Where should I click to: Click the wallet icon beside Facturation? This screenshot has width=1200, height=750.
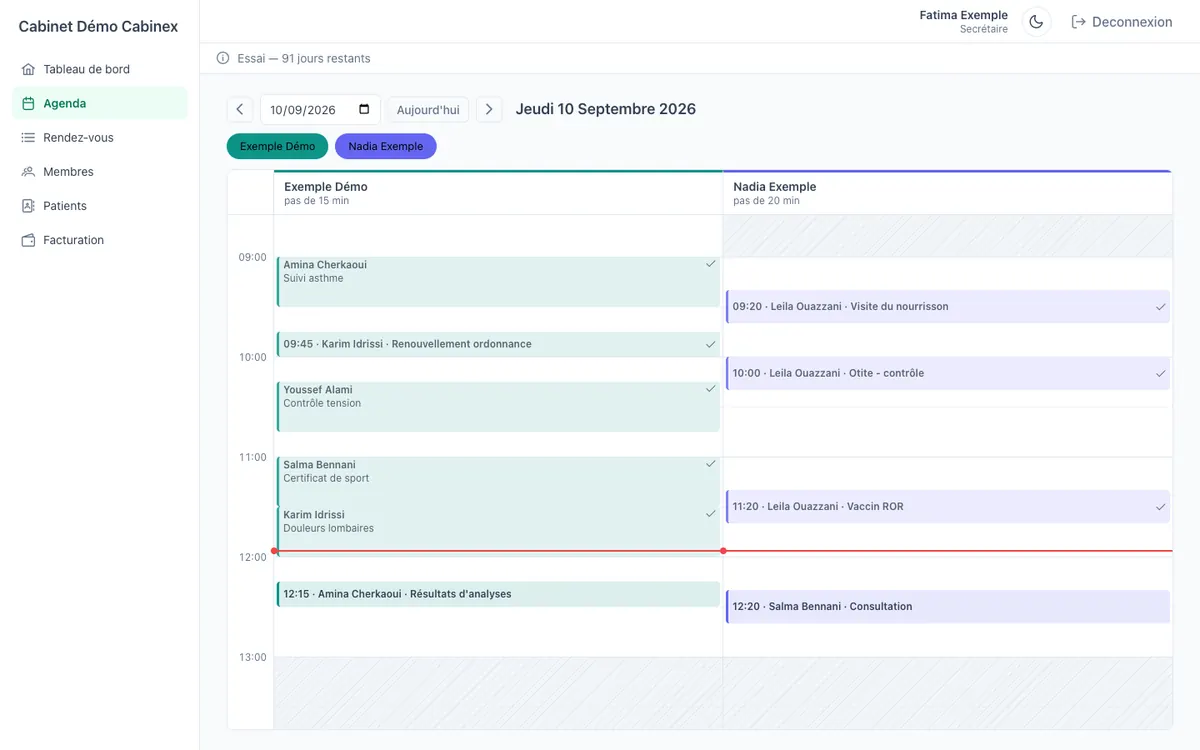click(x=28, y=240)
